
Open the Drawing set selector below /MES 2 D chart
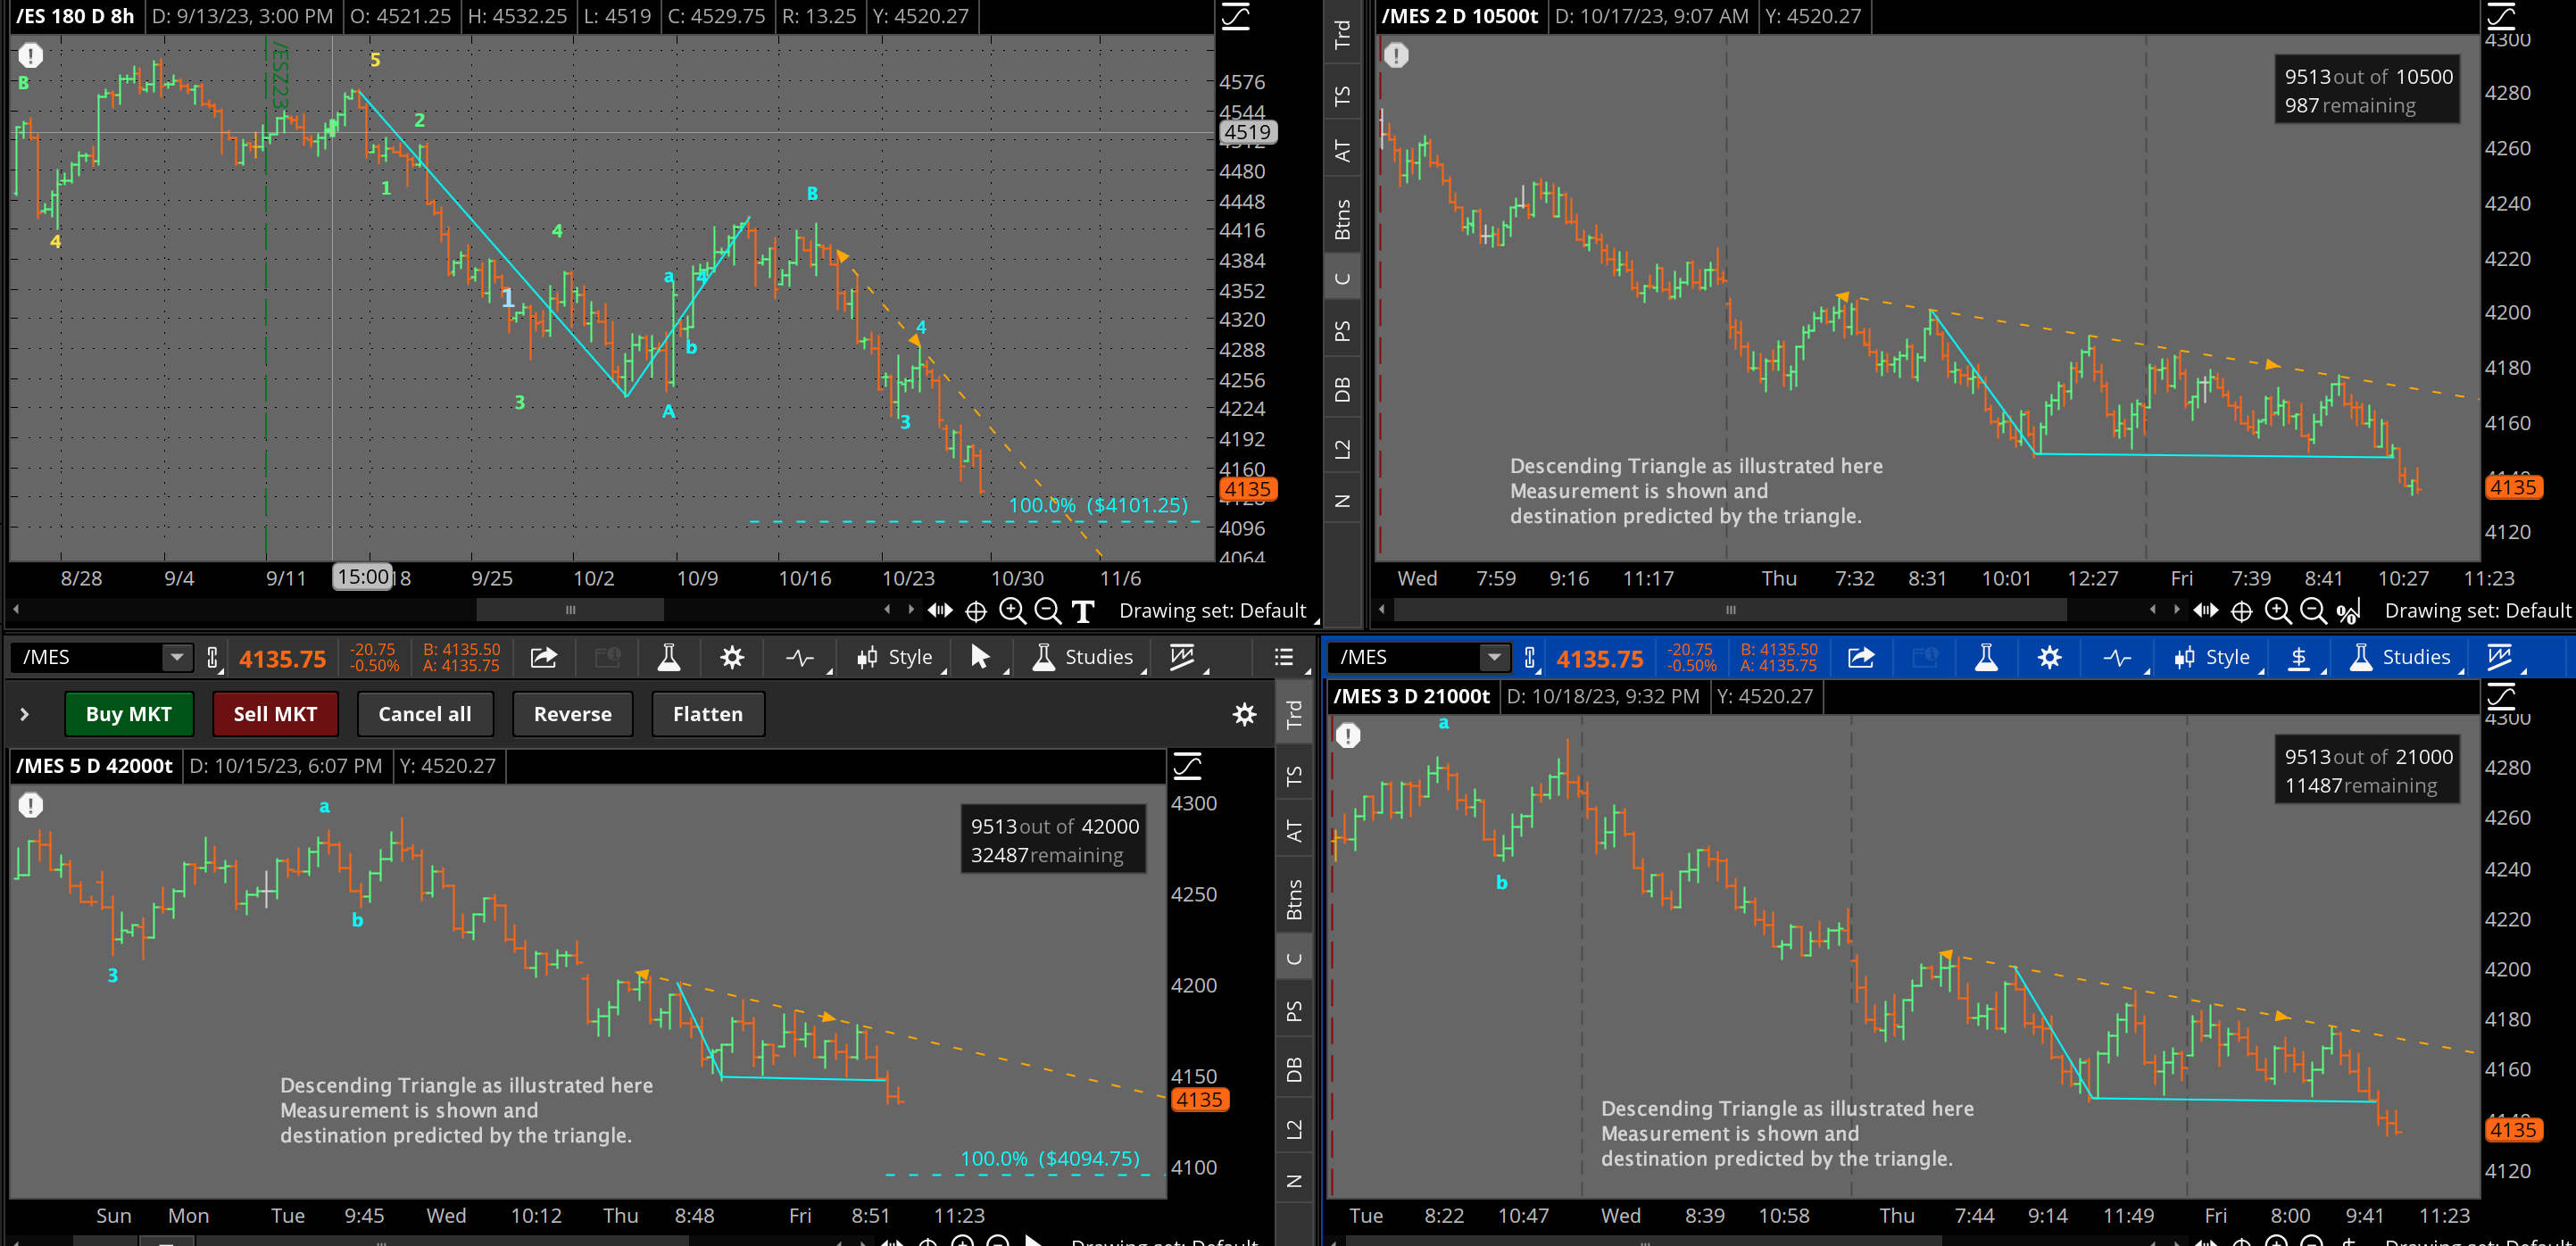[2477, 610]
